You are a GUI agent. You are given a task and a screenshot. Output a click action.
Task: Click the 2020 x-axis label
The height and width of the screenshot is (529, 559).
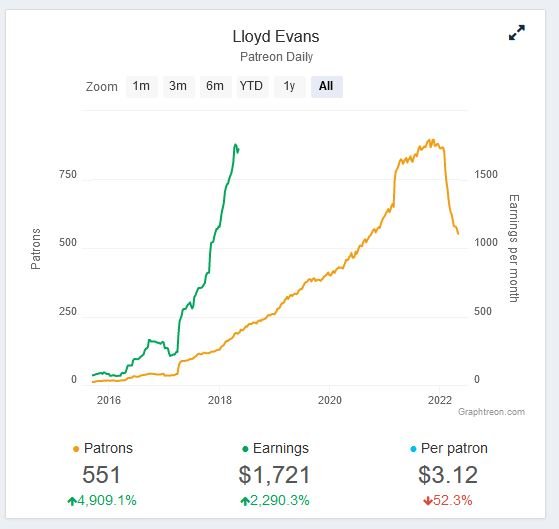330,400
